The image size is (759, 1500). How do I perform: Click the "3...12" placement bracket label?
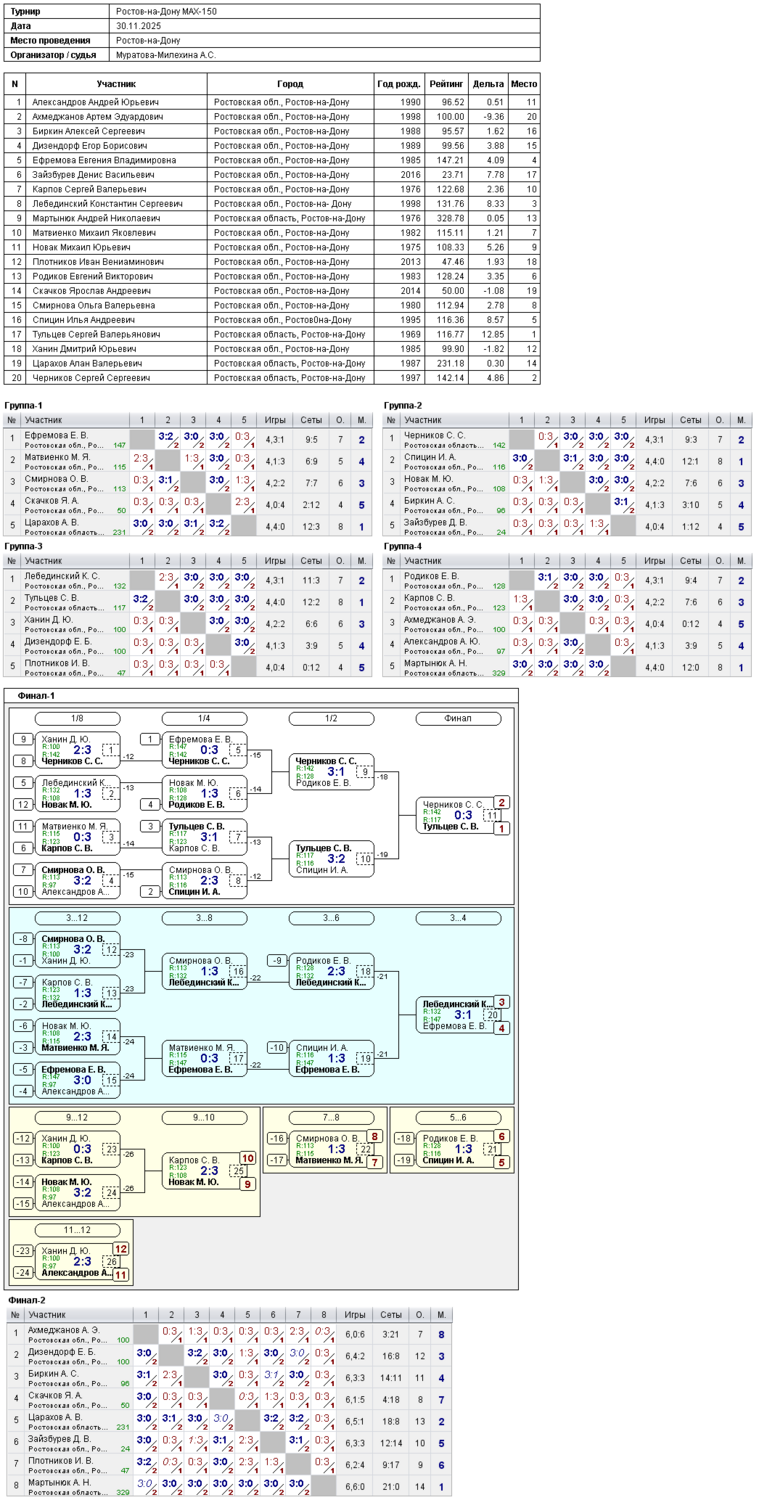pos(77,918)
